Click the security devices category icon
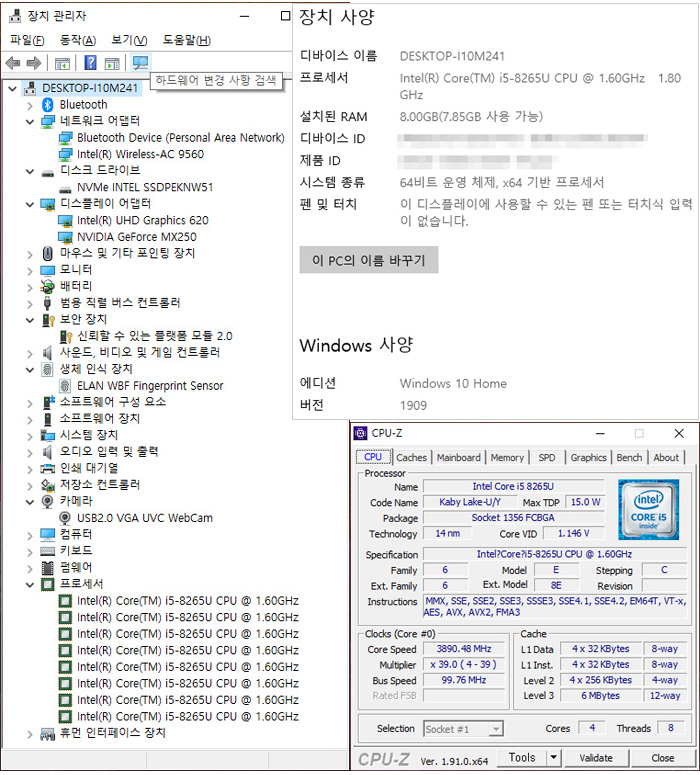The image size is (700, 775). coord(48,319)
